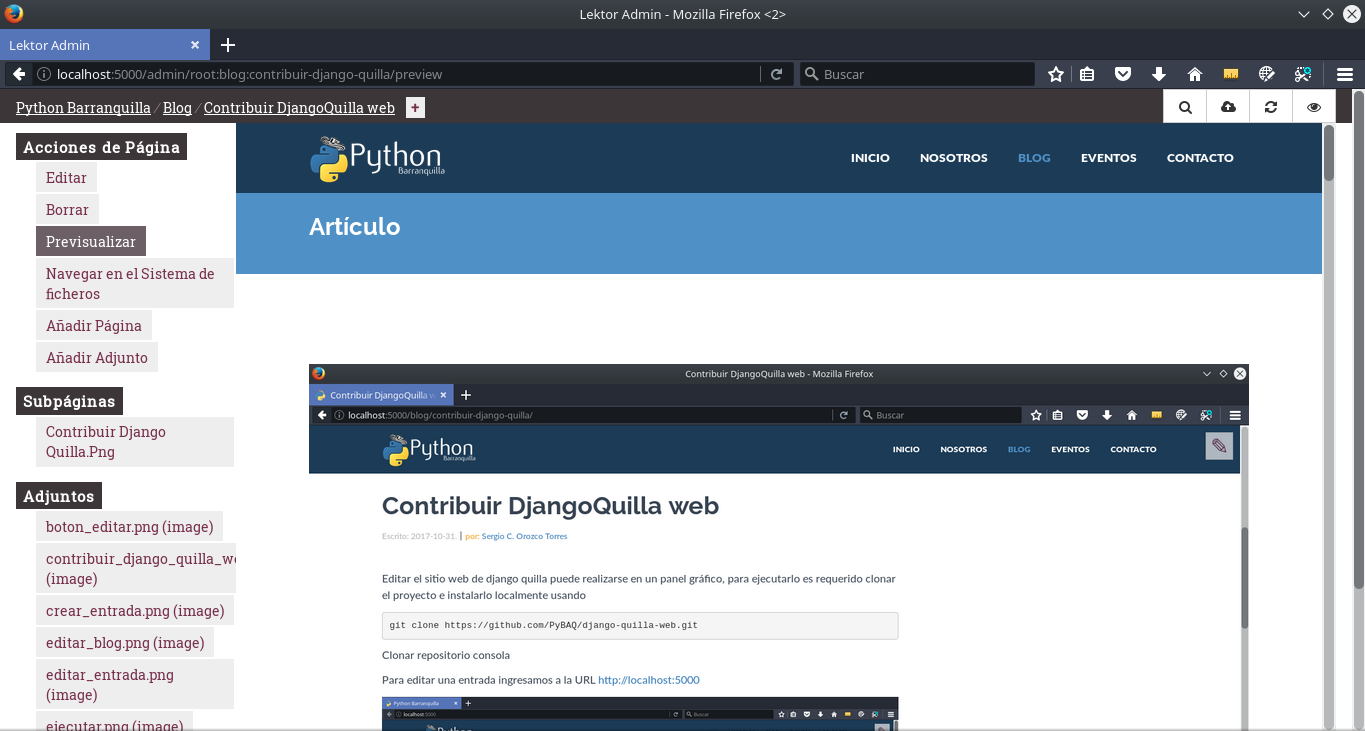Viewport: 1365px width, 731px height.
Task: Select Borrar in page actions
Action: click(x=67, y=210)
